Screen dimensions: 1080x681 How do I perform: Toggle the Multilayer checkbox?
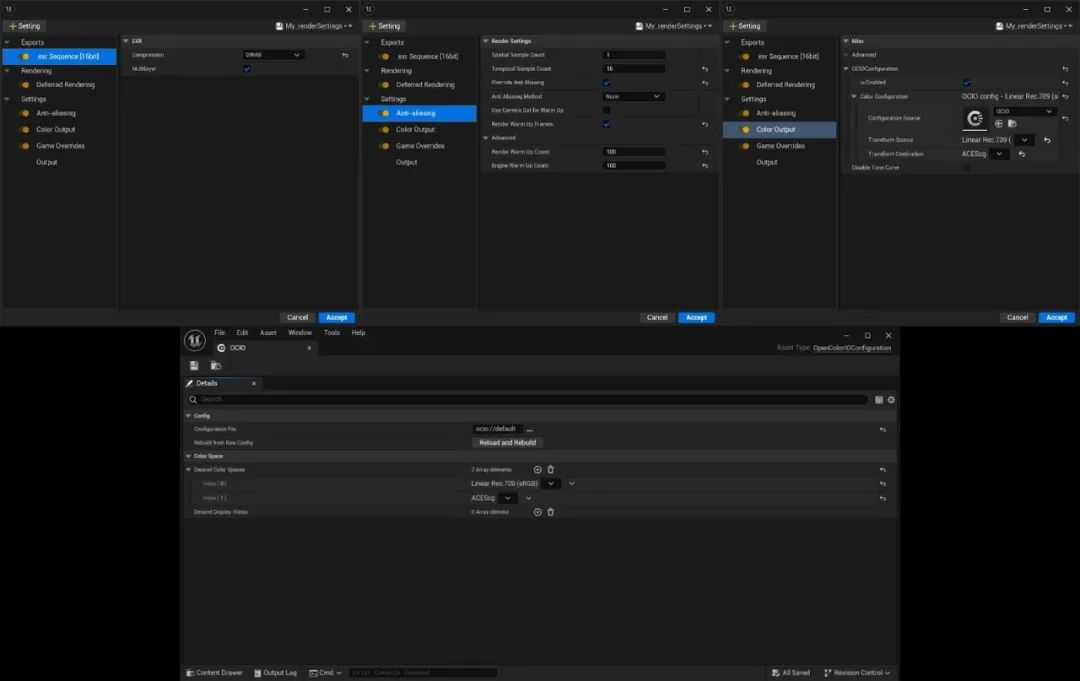click(247, 69)
